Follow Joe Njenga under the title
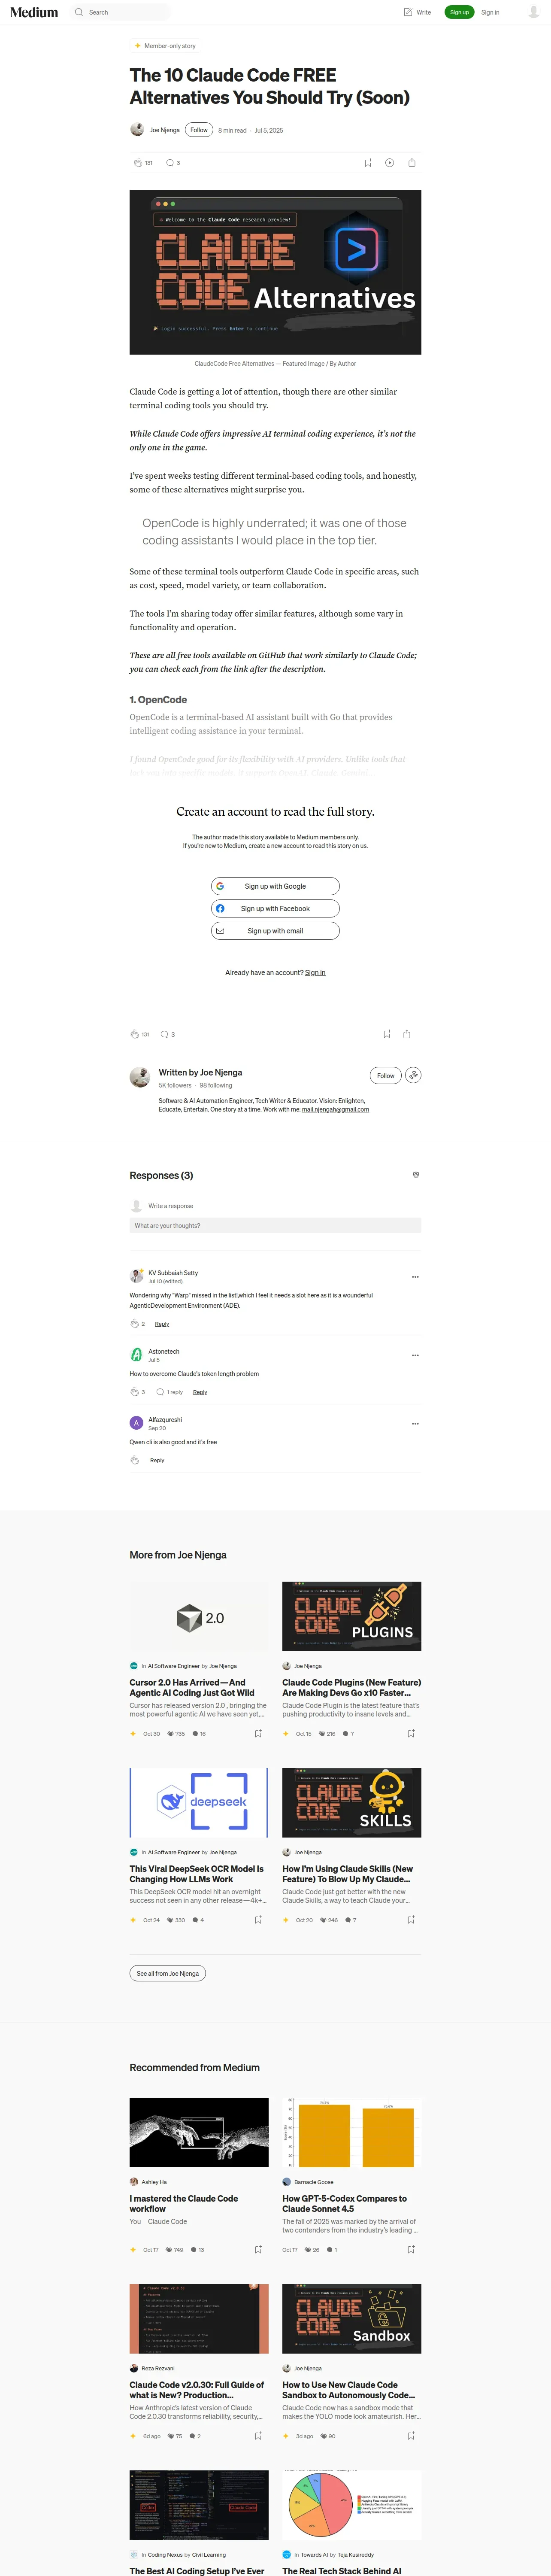 pos(199,130)
